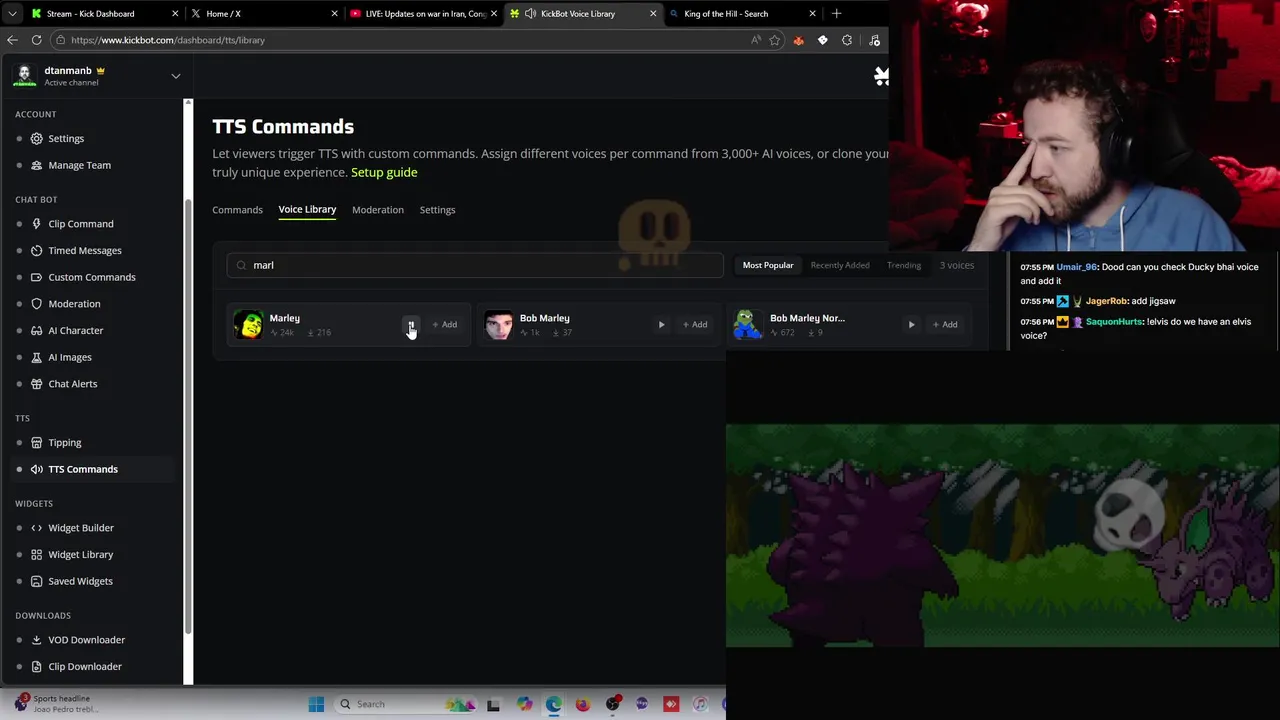Pause the Marley voice preview
The image size is (1280, 720).
click(411, 325)
